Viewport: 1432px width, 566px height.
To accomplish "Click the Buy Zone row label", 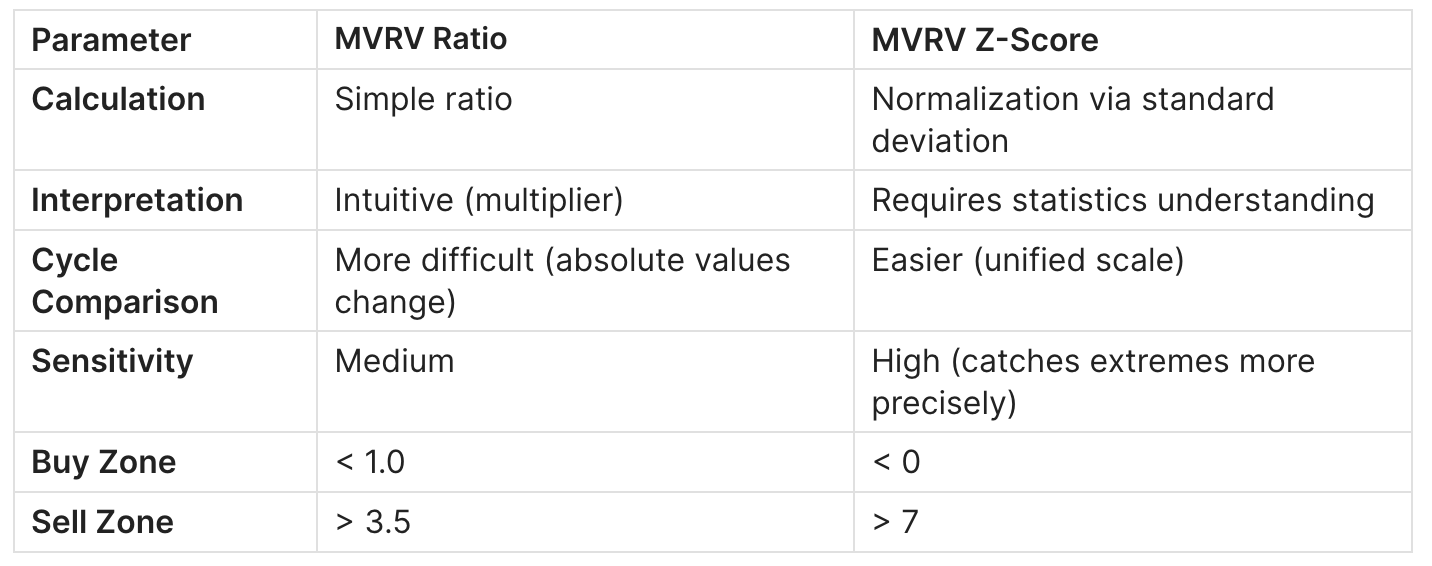I will click(103, 462).
